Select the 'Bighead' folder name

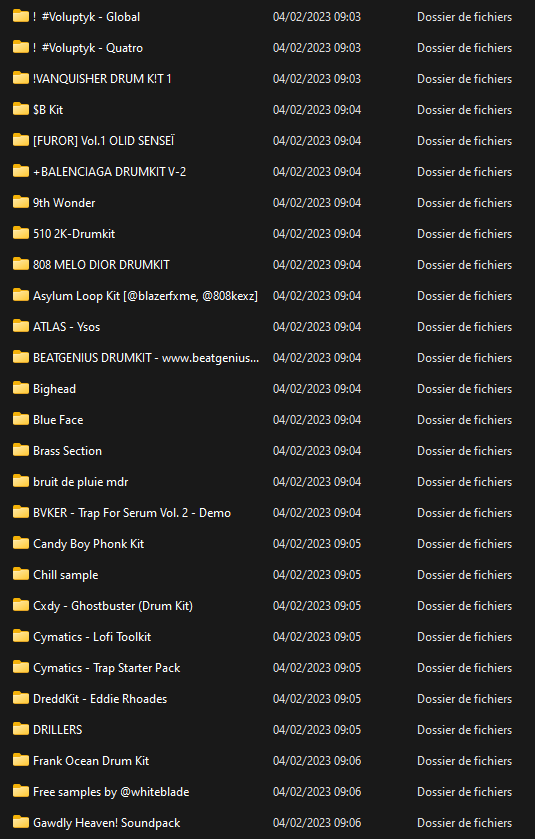click(x=55, y=389)
